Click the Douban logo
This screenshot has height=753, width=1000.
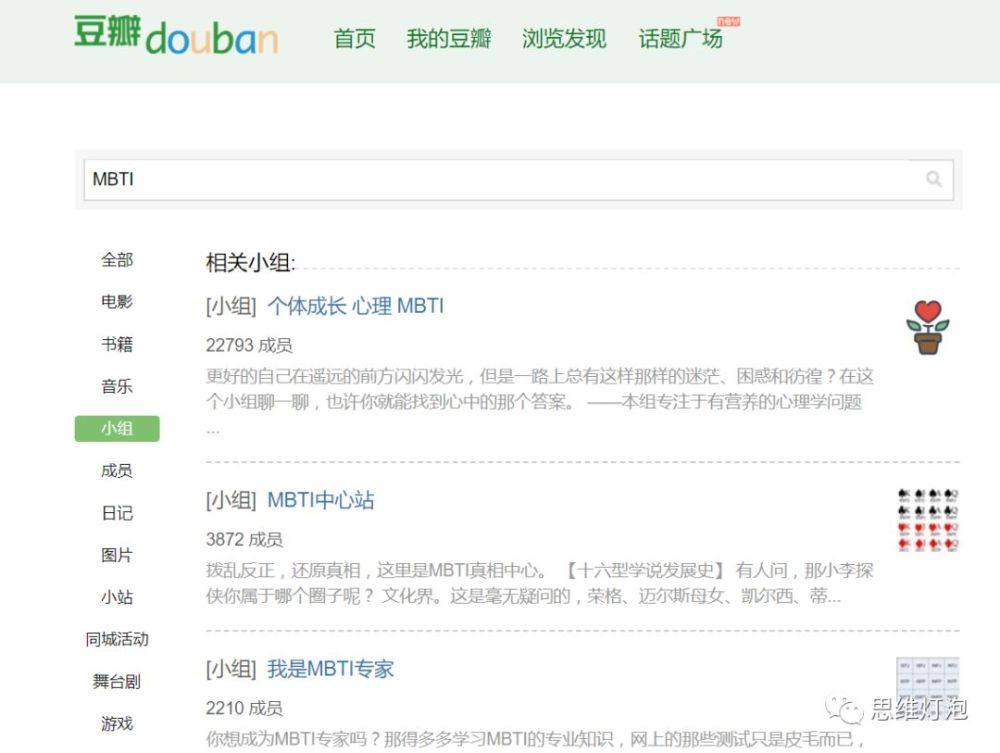click(x=176, y=35)
